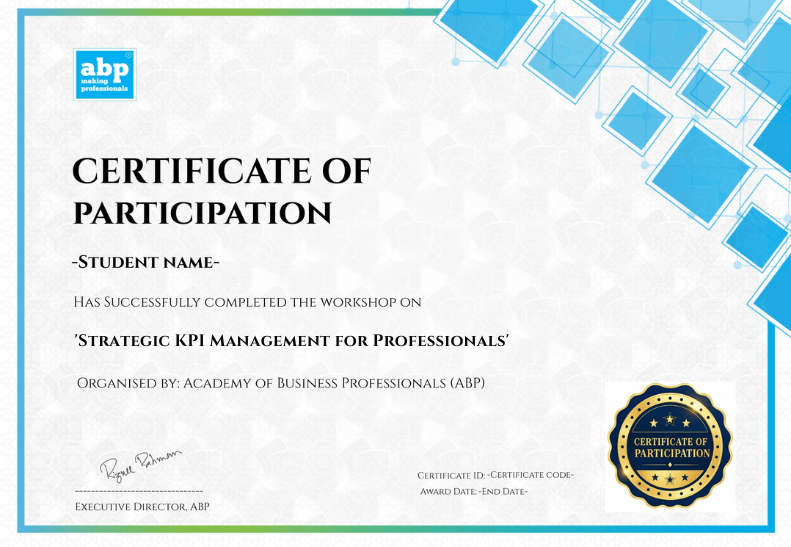Click 'Has Successfully completed the workshop on' text
The width and height of the screenshot is (791, 547).
(248, 302)
